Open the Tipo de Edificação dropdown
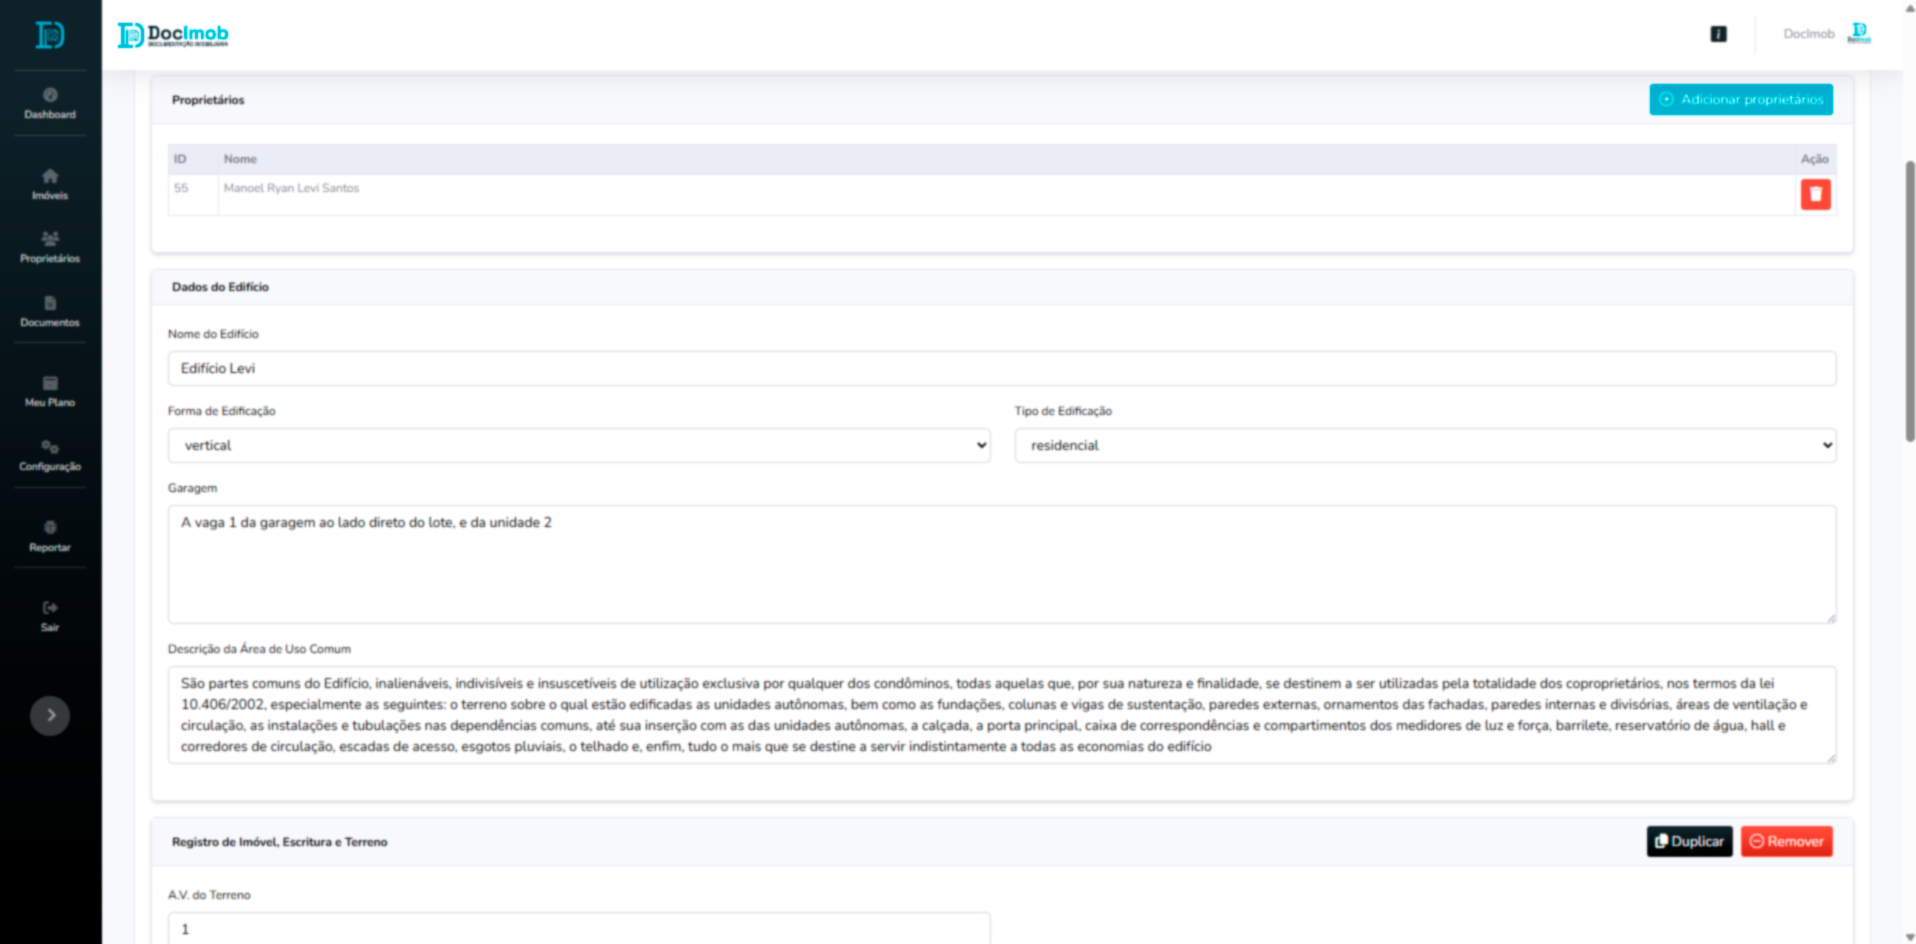 (1425, 445)
